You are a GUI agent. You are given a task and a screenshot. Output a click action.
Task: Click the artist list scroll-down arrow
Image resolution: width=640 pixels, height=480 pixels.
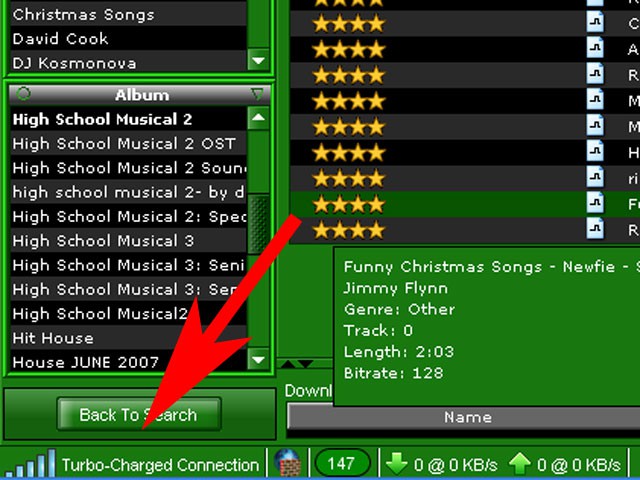pos(258,60)
